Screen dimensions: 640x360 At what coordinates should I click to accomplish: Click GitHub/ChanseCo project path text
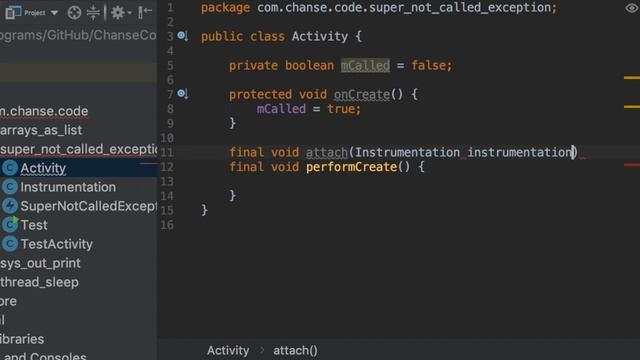(x=78, y=35)
